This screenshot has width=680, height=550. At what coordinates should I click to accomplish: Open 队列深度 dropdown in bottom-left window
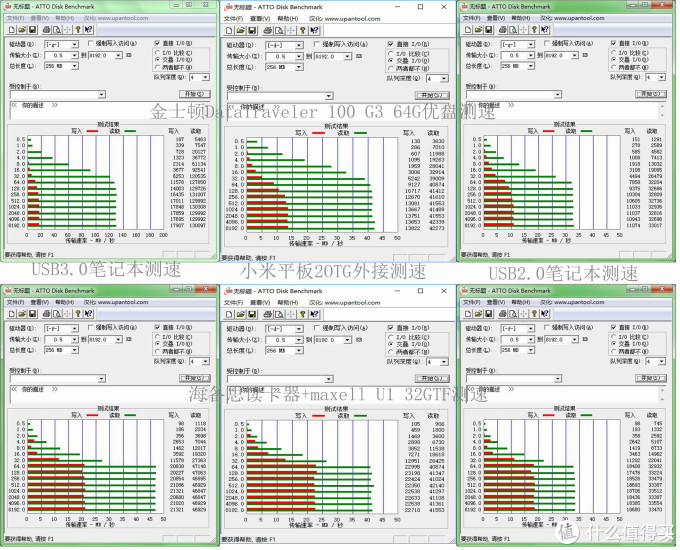pyautogui.click(x=206, y=361)
